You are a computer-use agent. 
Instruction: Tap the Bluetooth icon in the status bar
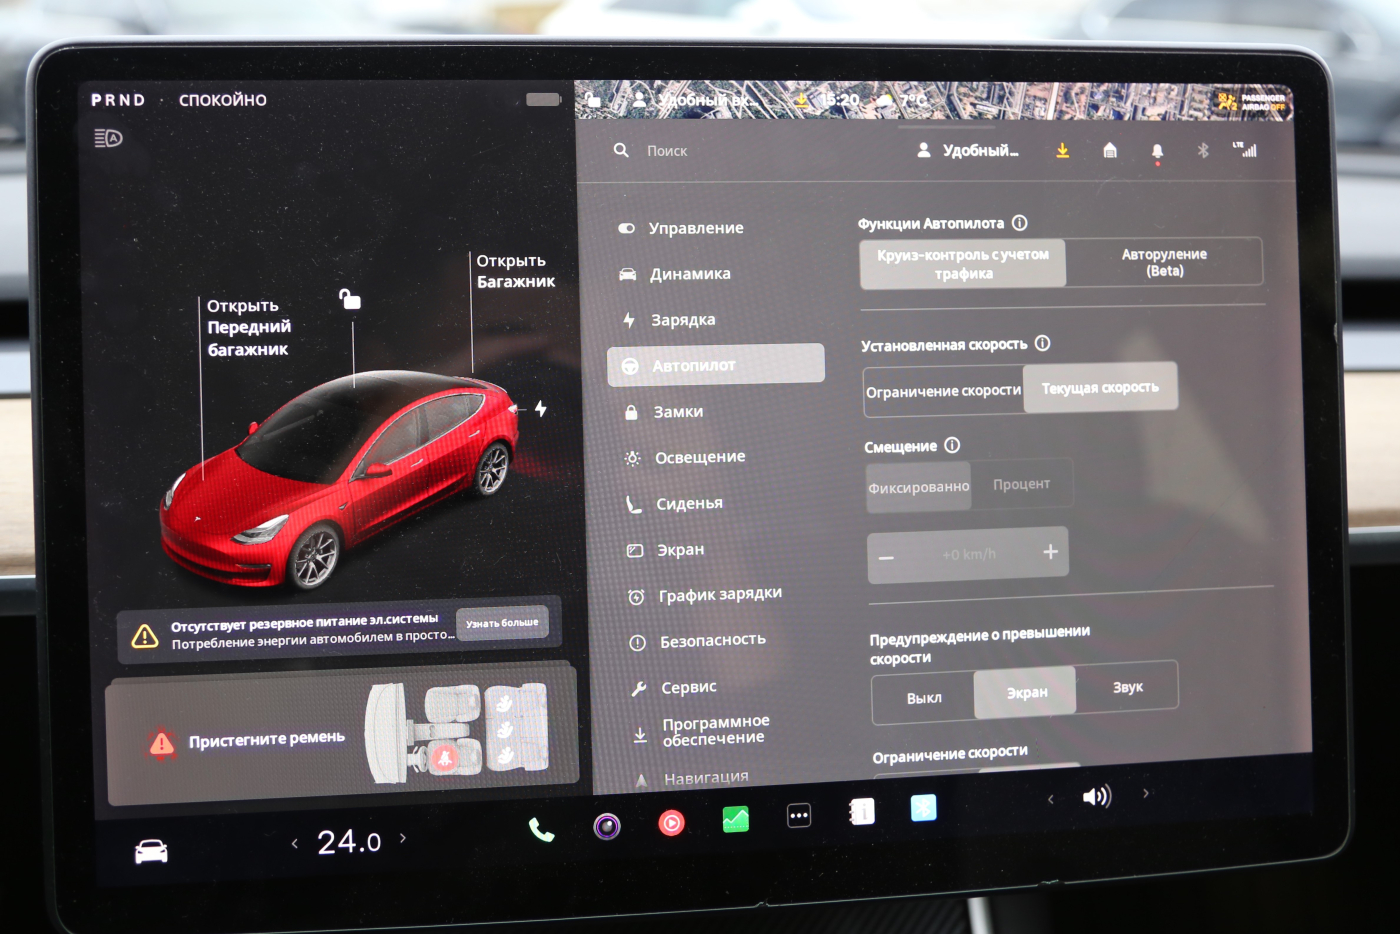[1203, 150]
